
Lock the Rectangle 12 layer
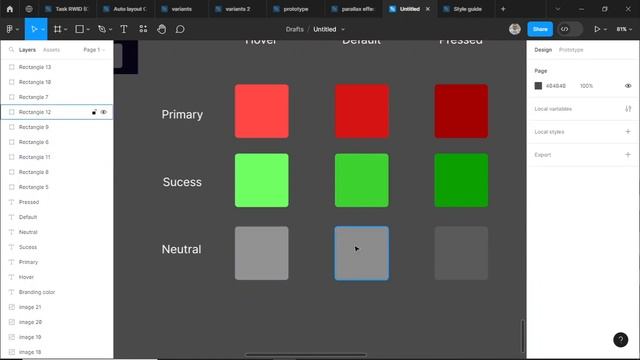point(94,112)
